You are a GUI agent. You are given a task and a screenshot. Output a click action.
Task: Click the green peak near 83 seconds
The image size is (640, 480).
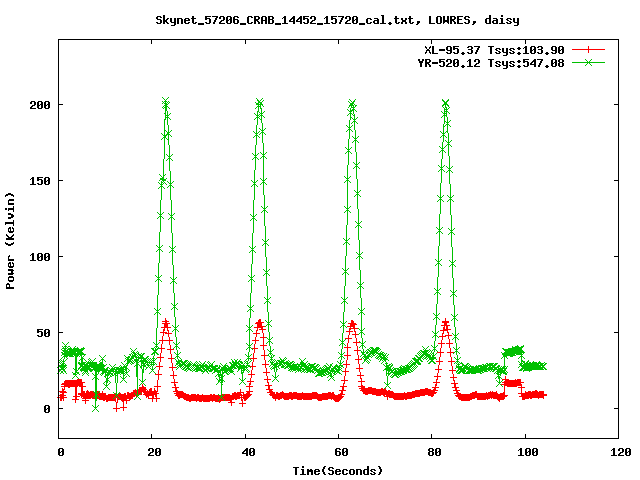tap(446, 102)
